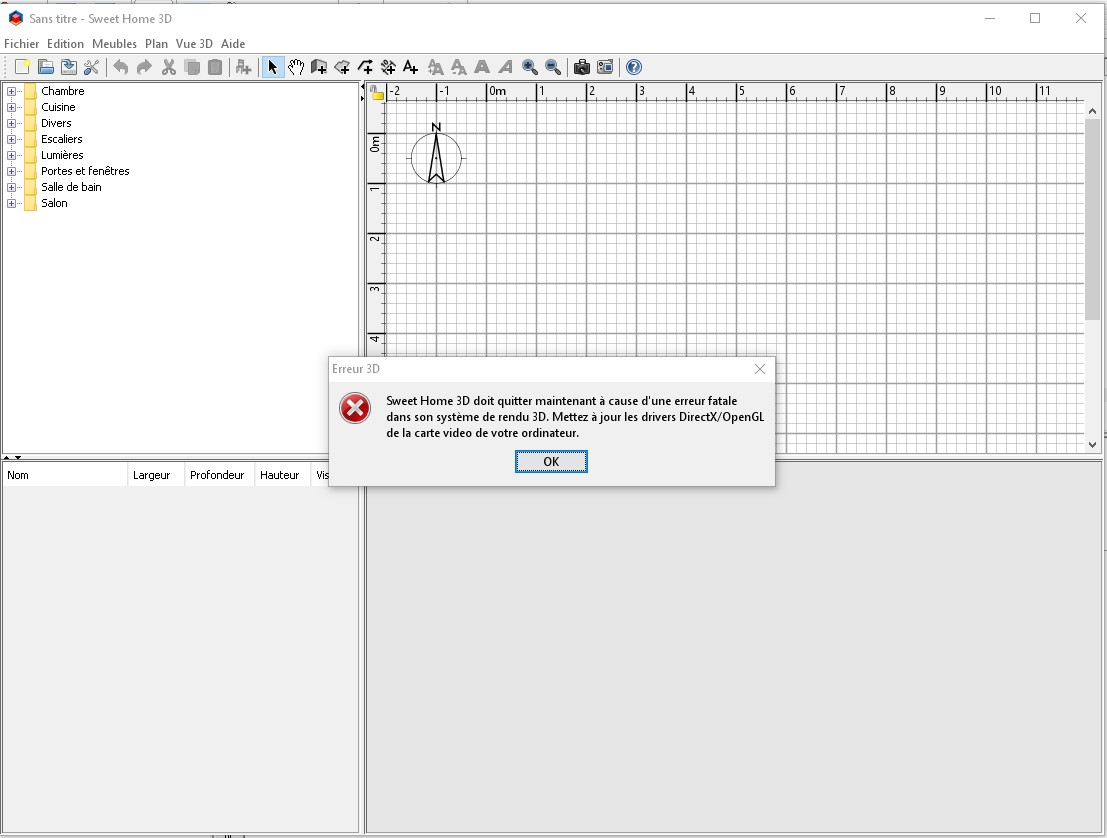
Task: Select the Chambre folder icon
Action: tap(30, 91)
